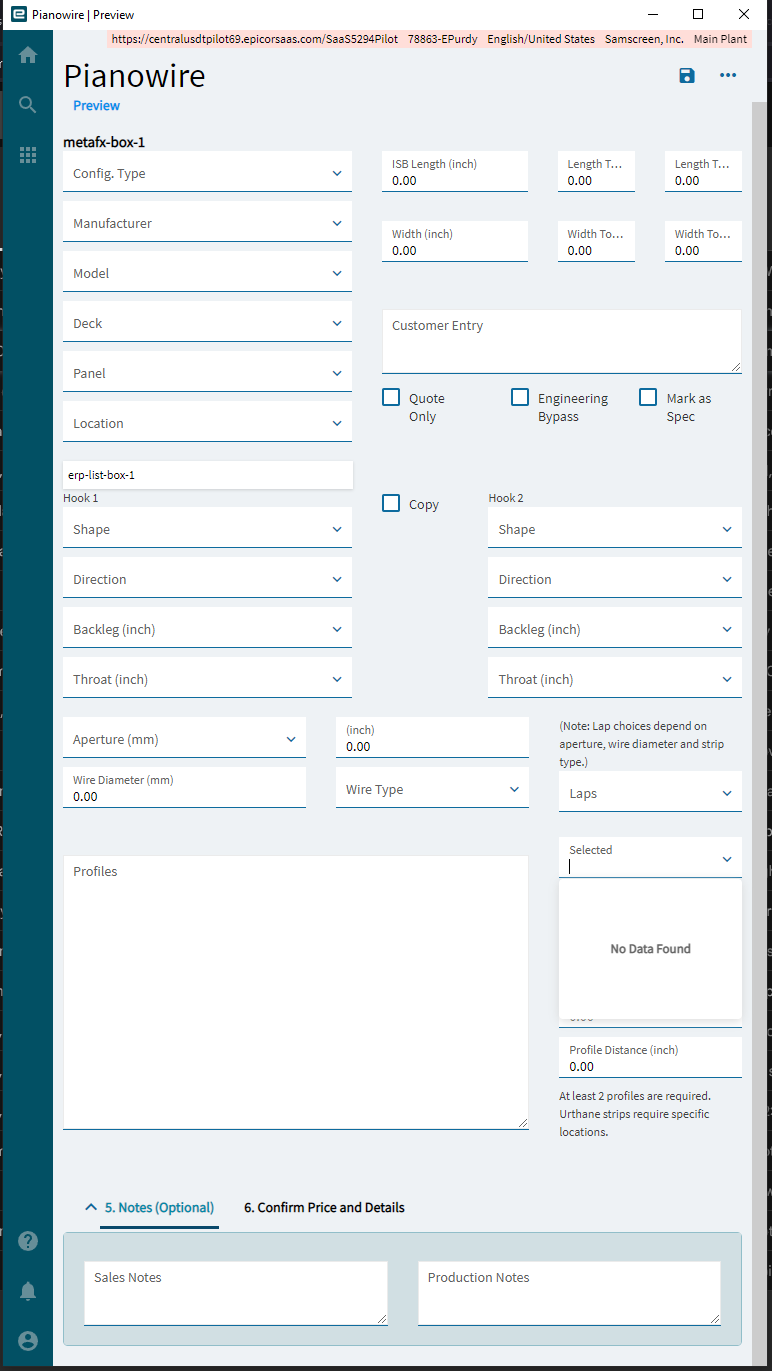Enable the Engineering Bypass checkbox
Viewport: 772px width, 1371px height.
tap(520, 397)
